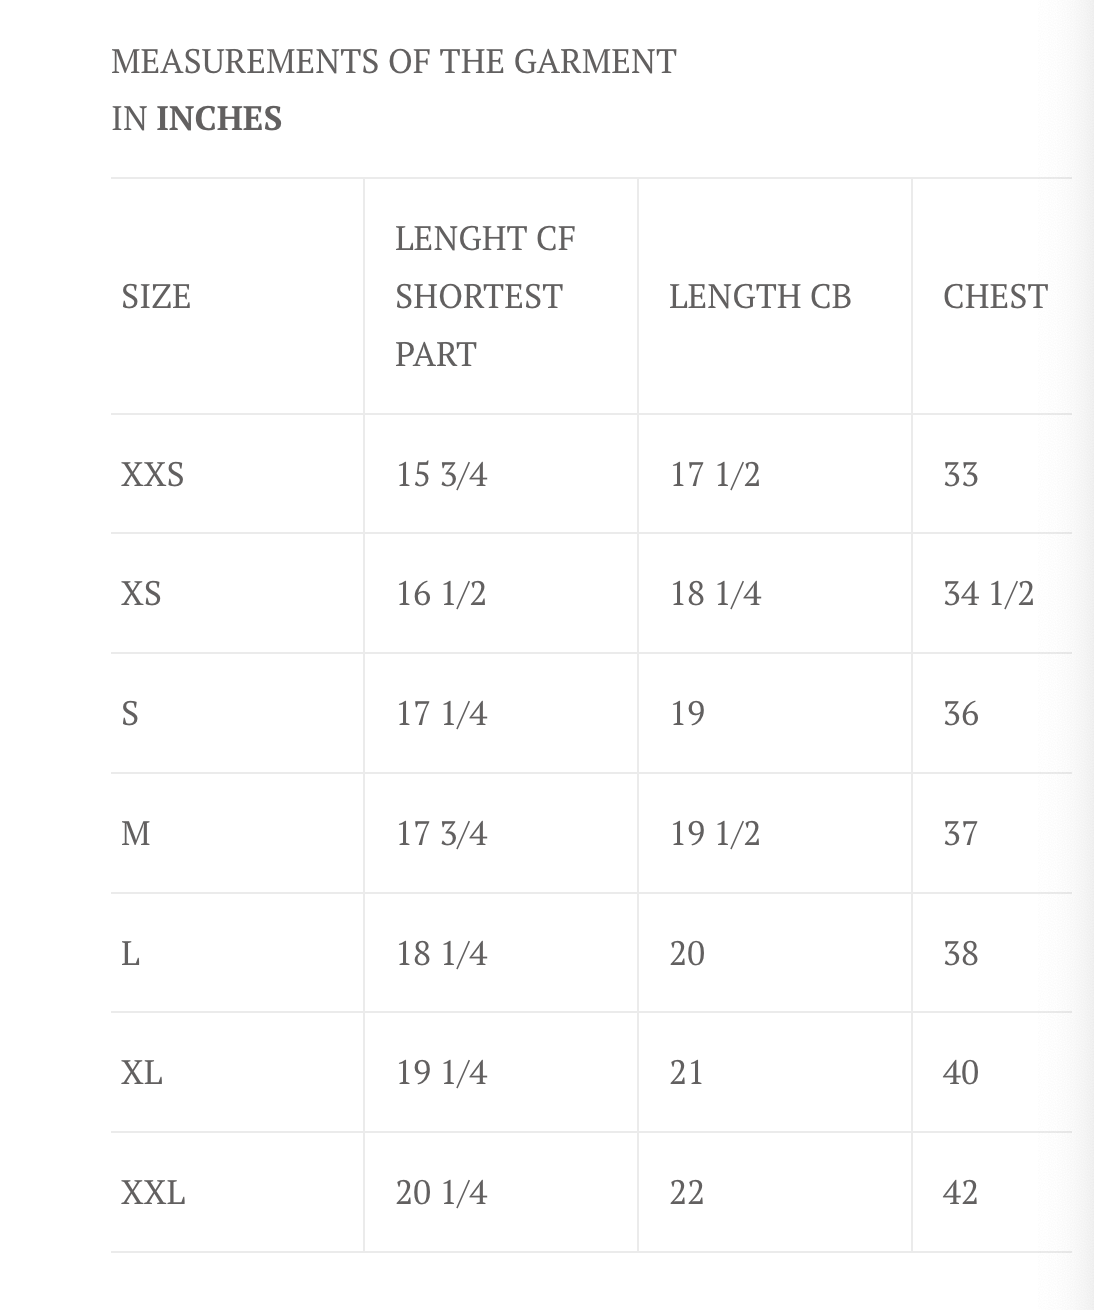Click the CHEST column header

995,297
